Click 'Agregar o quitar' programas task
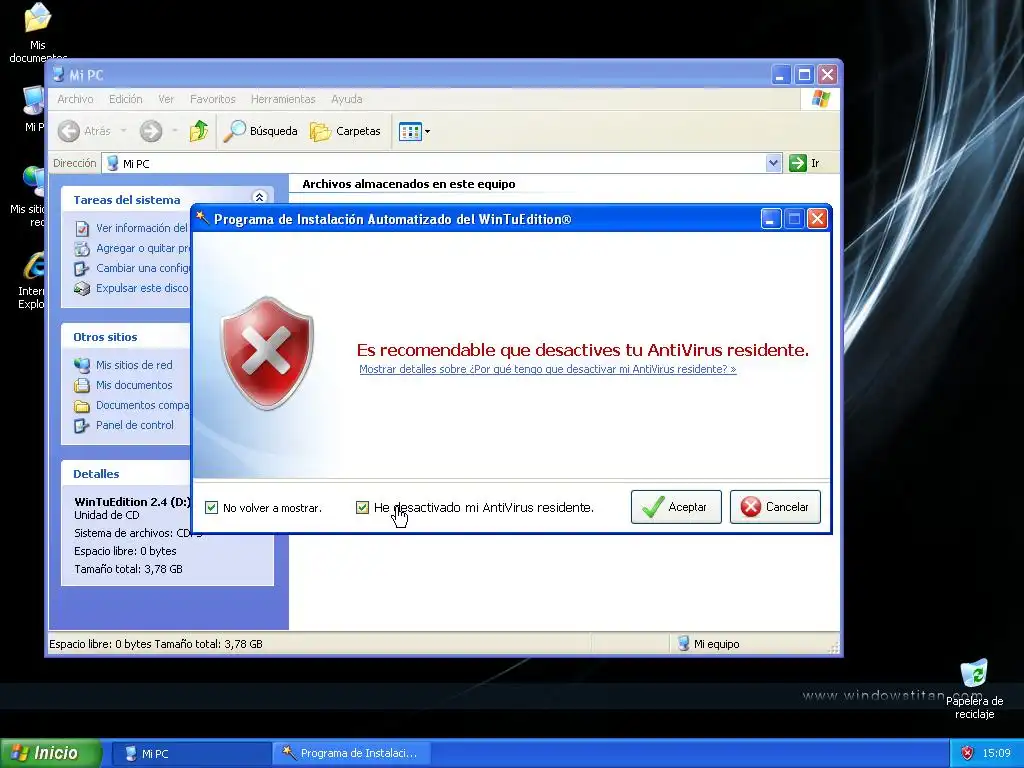1024x768 pixels. click(x=143, y=248)
